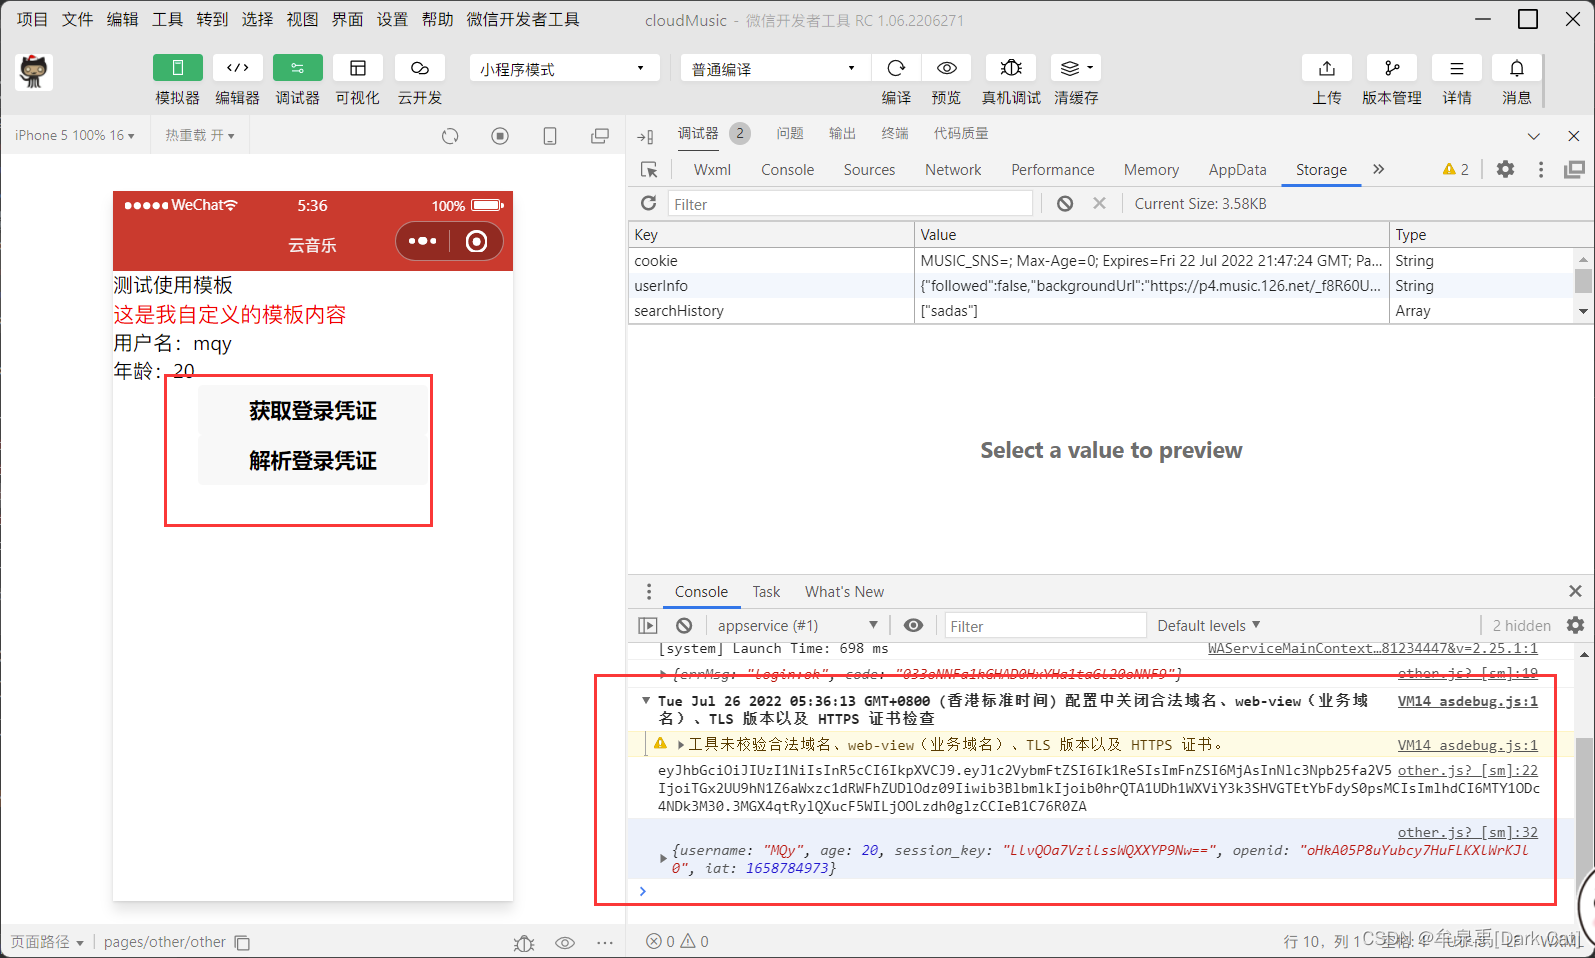This screenshot has height=958, width=1595.
Task: Open the hot reload dropdown
Action: click(x=200, y=135)
